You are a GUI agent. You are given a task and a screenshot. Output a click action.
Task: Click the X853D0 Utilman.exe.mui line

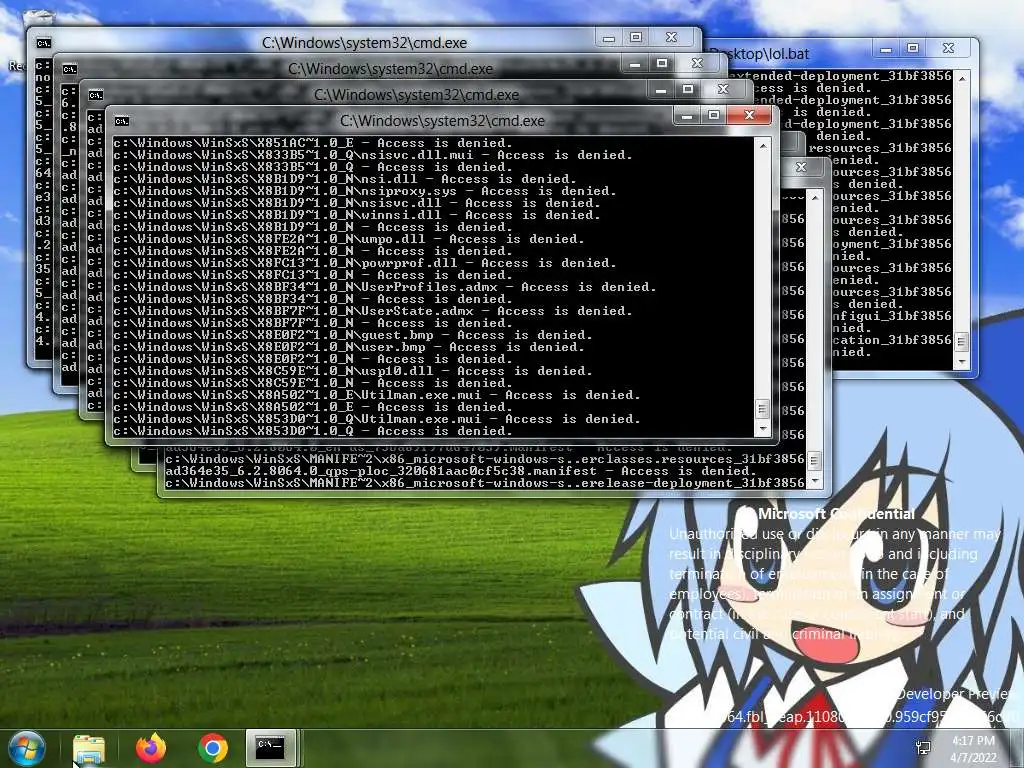click(x=376, y=419)
